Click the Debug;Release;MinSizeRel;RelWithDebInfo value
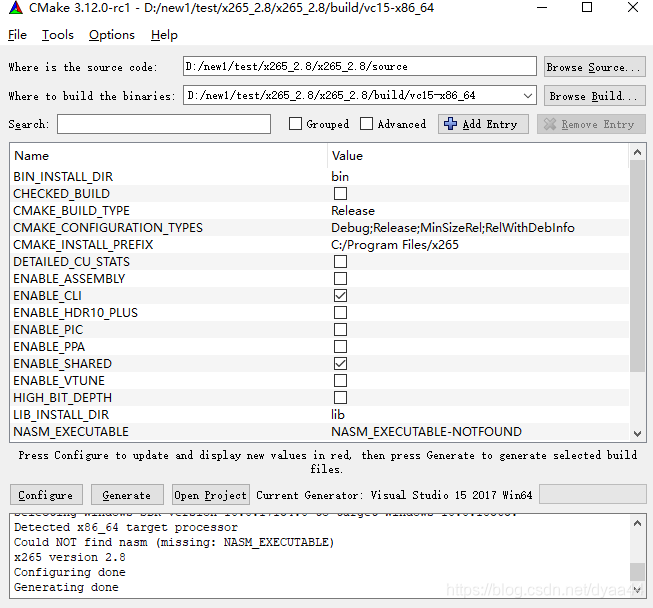Viewport: 653px width, 608px height. (453, 228)
